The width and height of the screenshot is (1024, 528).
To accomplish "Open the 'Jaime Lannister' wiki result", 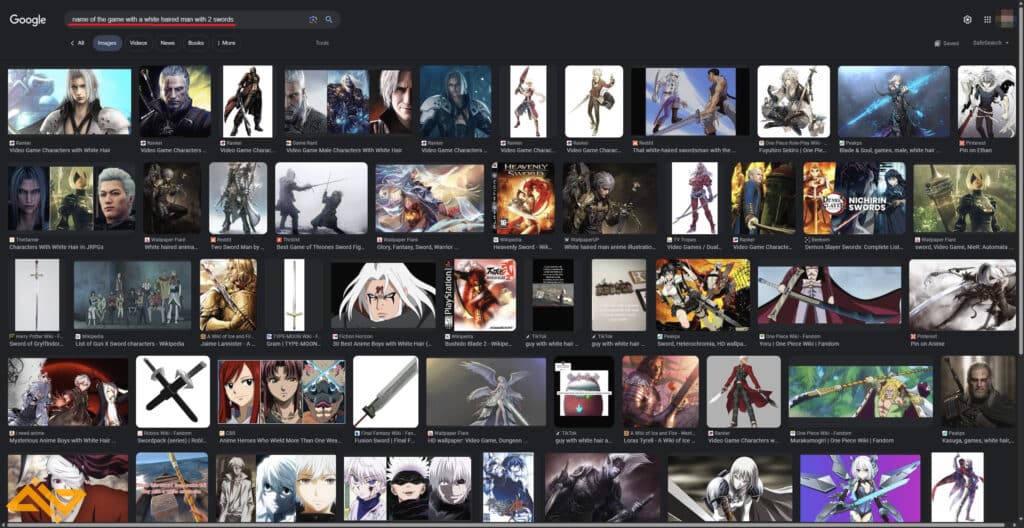I will (x=228, y=344).
